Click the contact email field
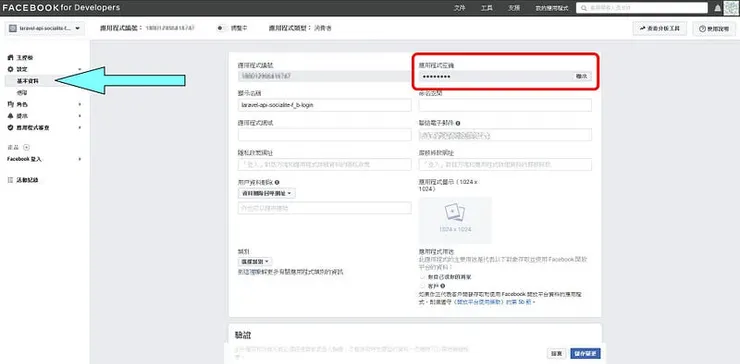The width and height of the screenshot is (740, 364). click(505, 135)
